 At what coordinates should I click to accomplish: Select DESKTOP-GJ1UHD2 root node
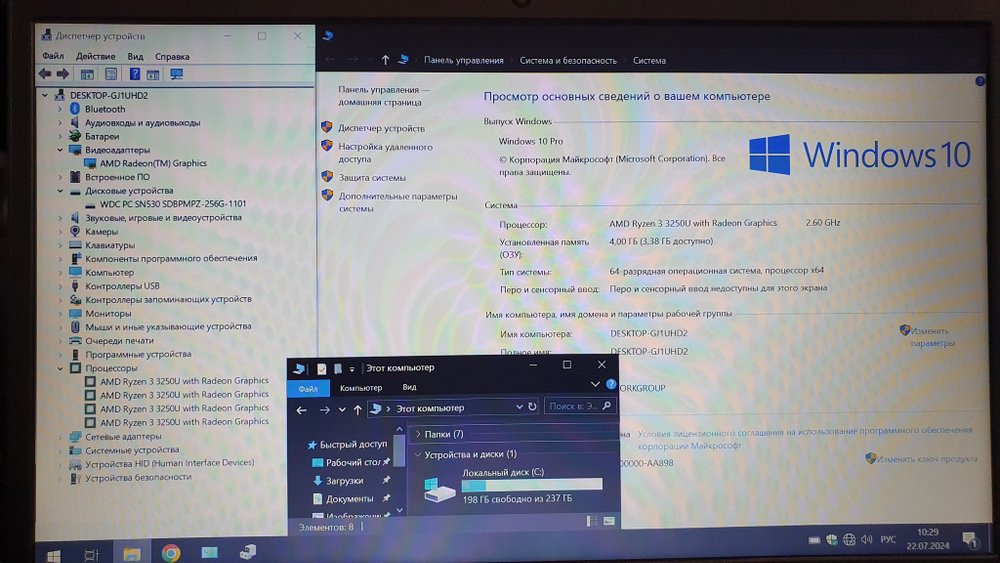click(x=109, y=95)
